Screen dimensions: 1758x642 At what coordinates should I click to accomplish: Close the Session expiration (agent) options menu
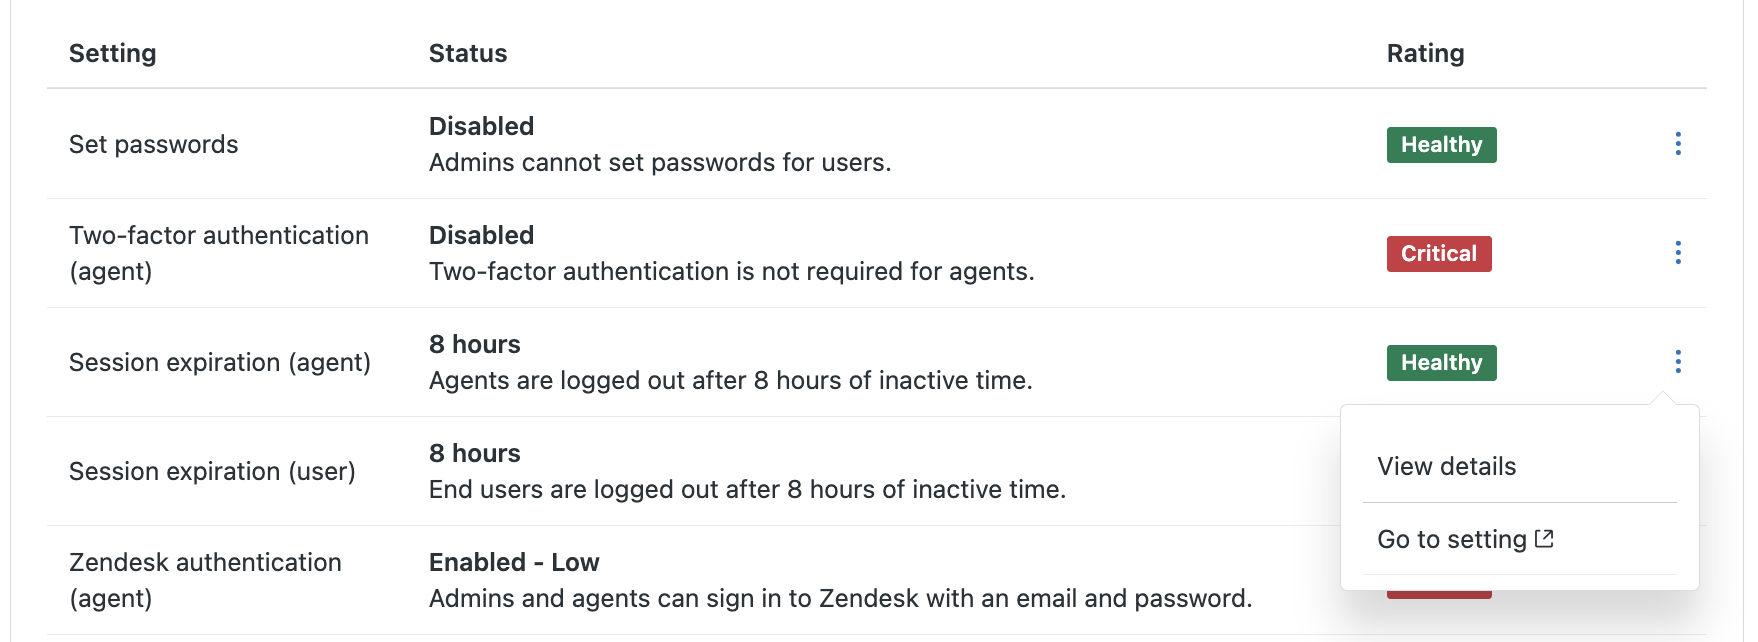tap(1677, 362)
